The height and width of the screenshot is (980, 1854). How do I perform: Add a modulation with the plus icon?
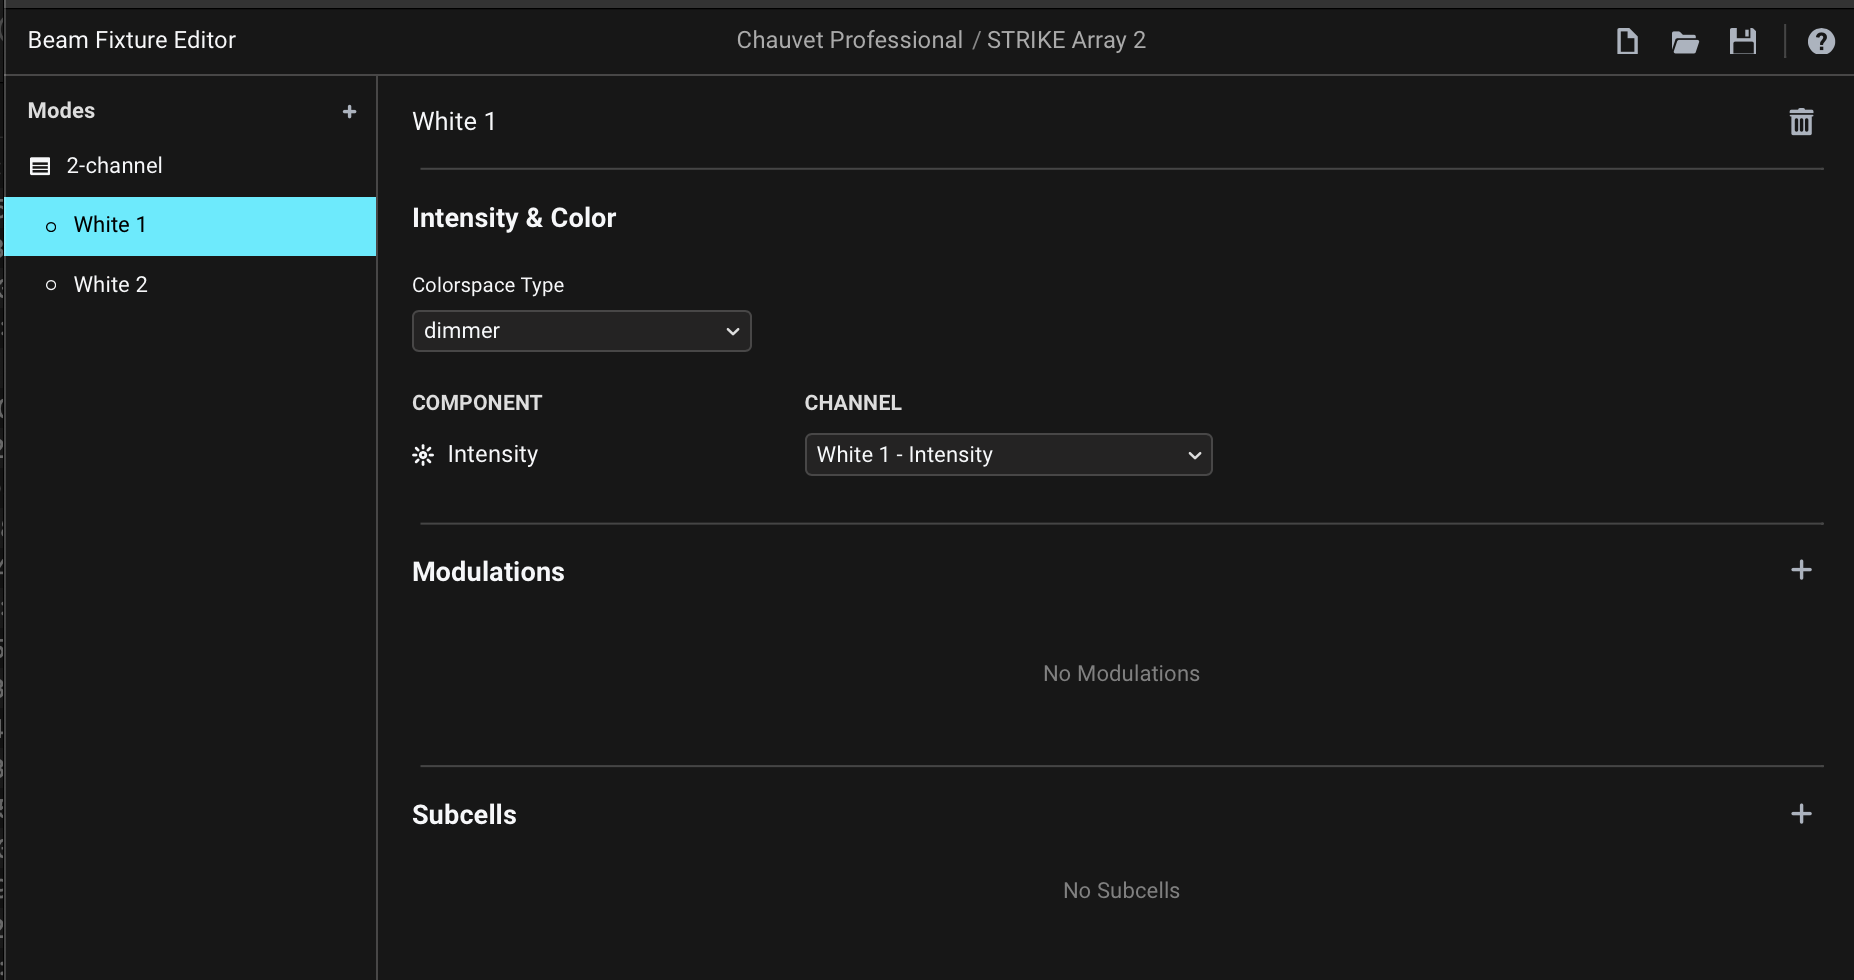point(1801,570)
